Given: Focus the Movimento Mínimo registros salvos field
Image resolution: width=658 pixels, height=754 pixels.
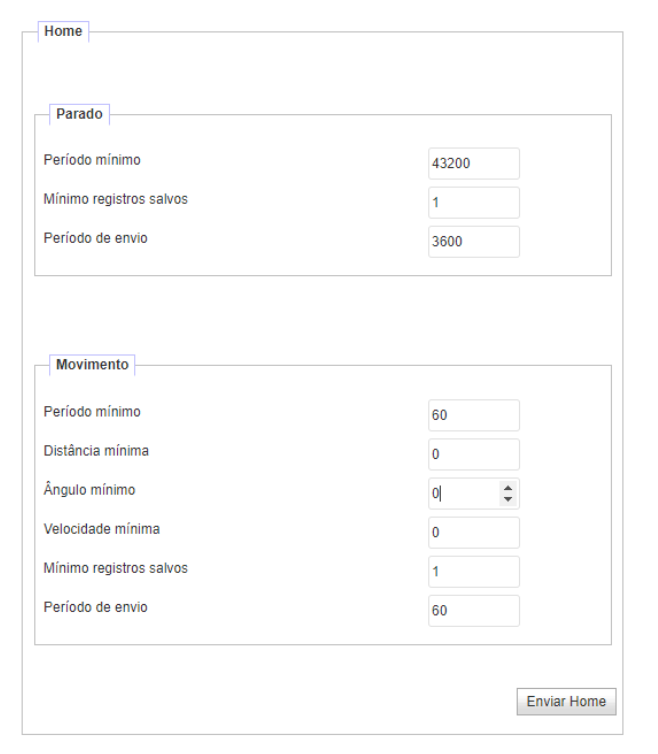Looking at the screenshot, I should tap(474, 571).
